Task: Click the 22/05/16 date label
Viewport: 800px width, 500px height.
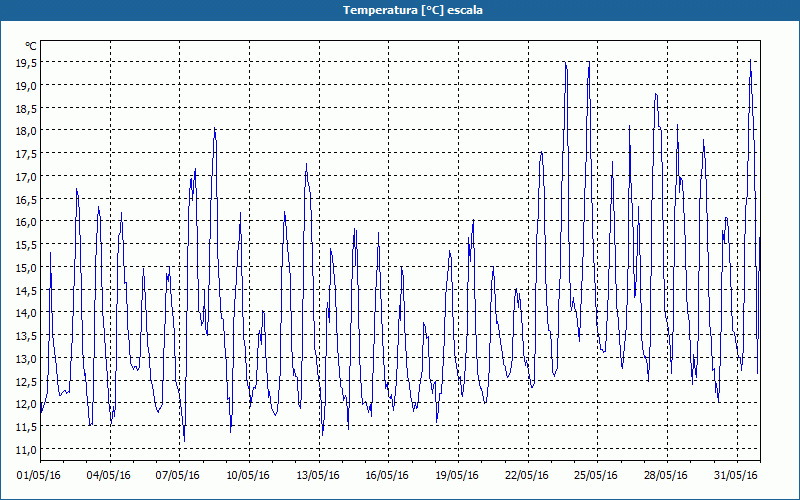Action: pyautogui.click(x=527, y=475)
